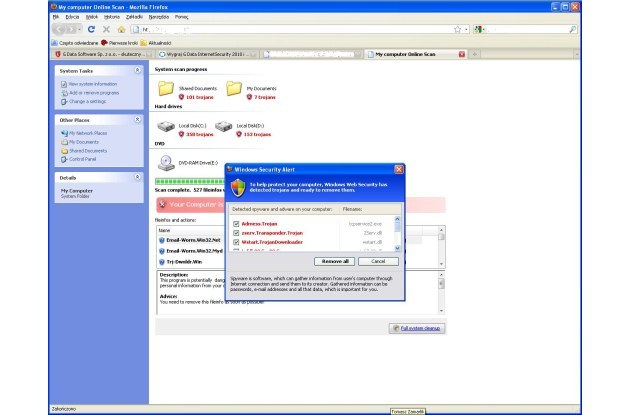Close the Windows Security Alert dialog

[x=399, y=169]
